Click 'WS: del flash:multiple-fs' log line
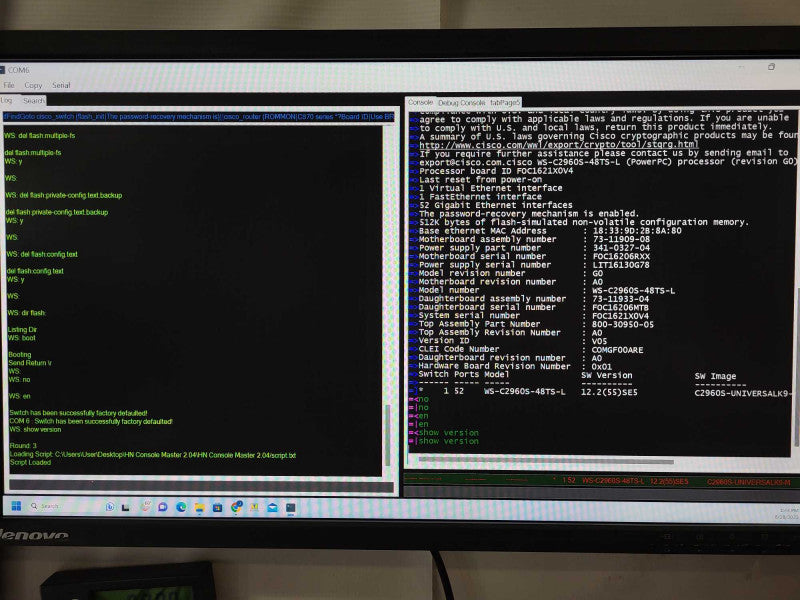 coord(40,136)
